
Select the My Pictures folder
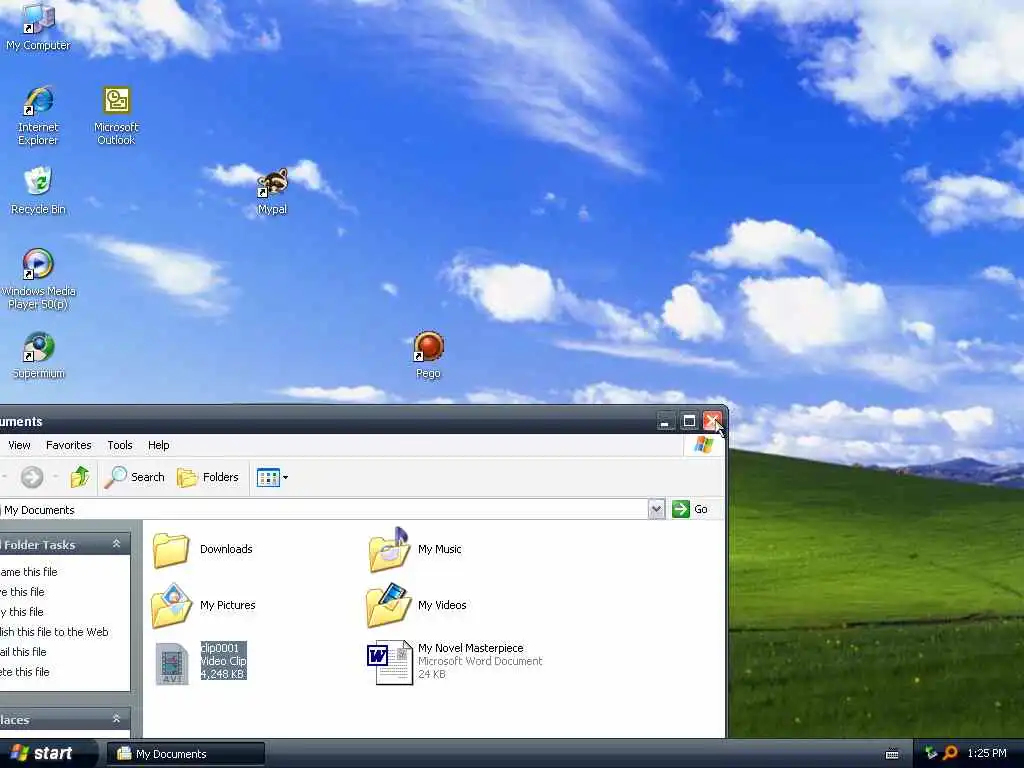coord(204,605)
